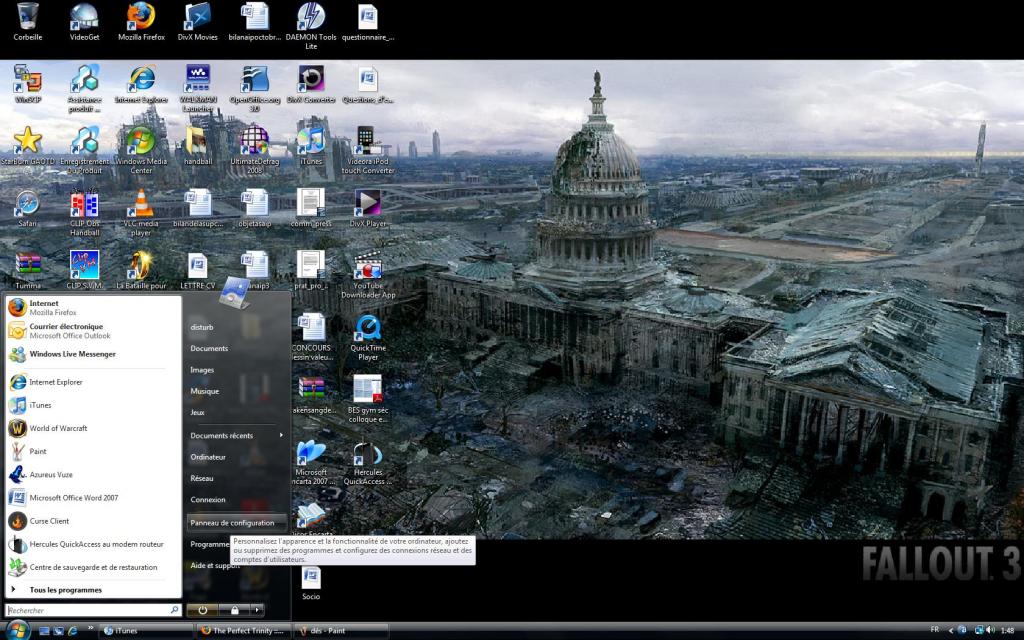Open the power options arrow beside lock button
Viewport: 1024px width, 640px height.
coord(257,610)
